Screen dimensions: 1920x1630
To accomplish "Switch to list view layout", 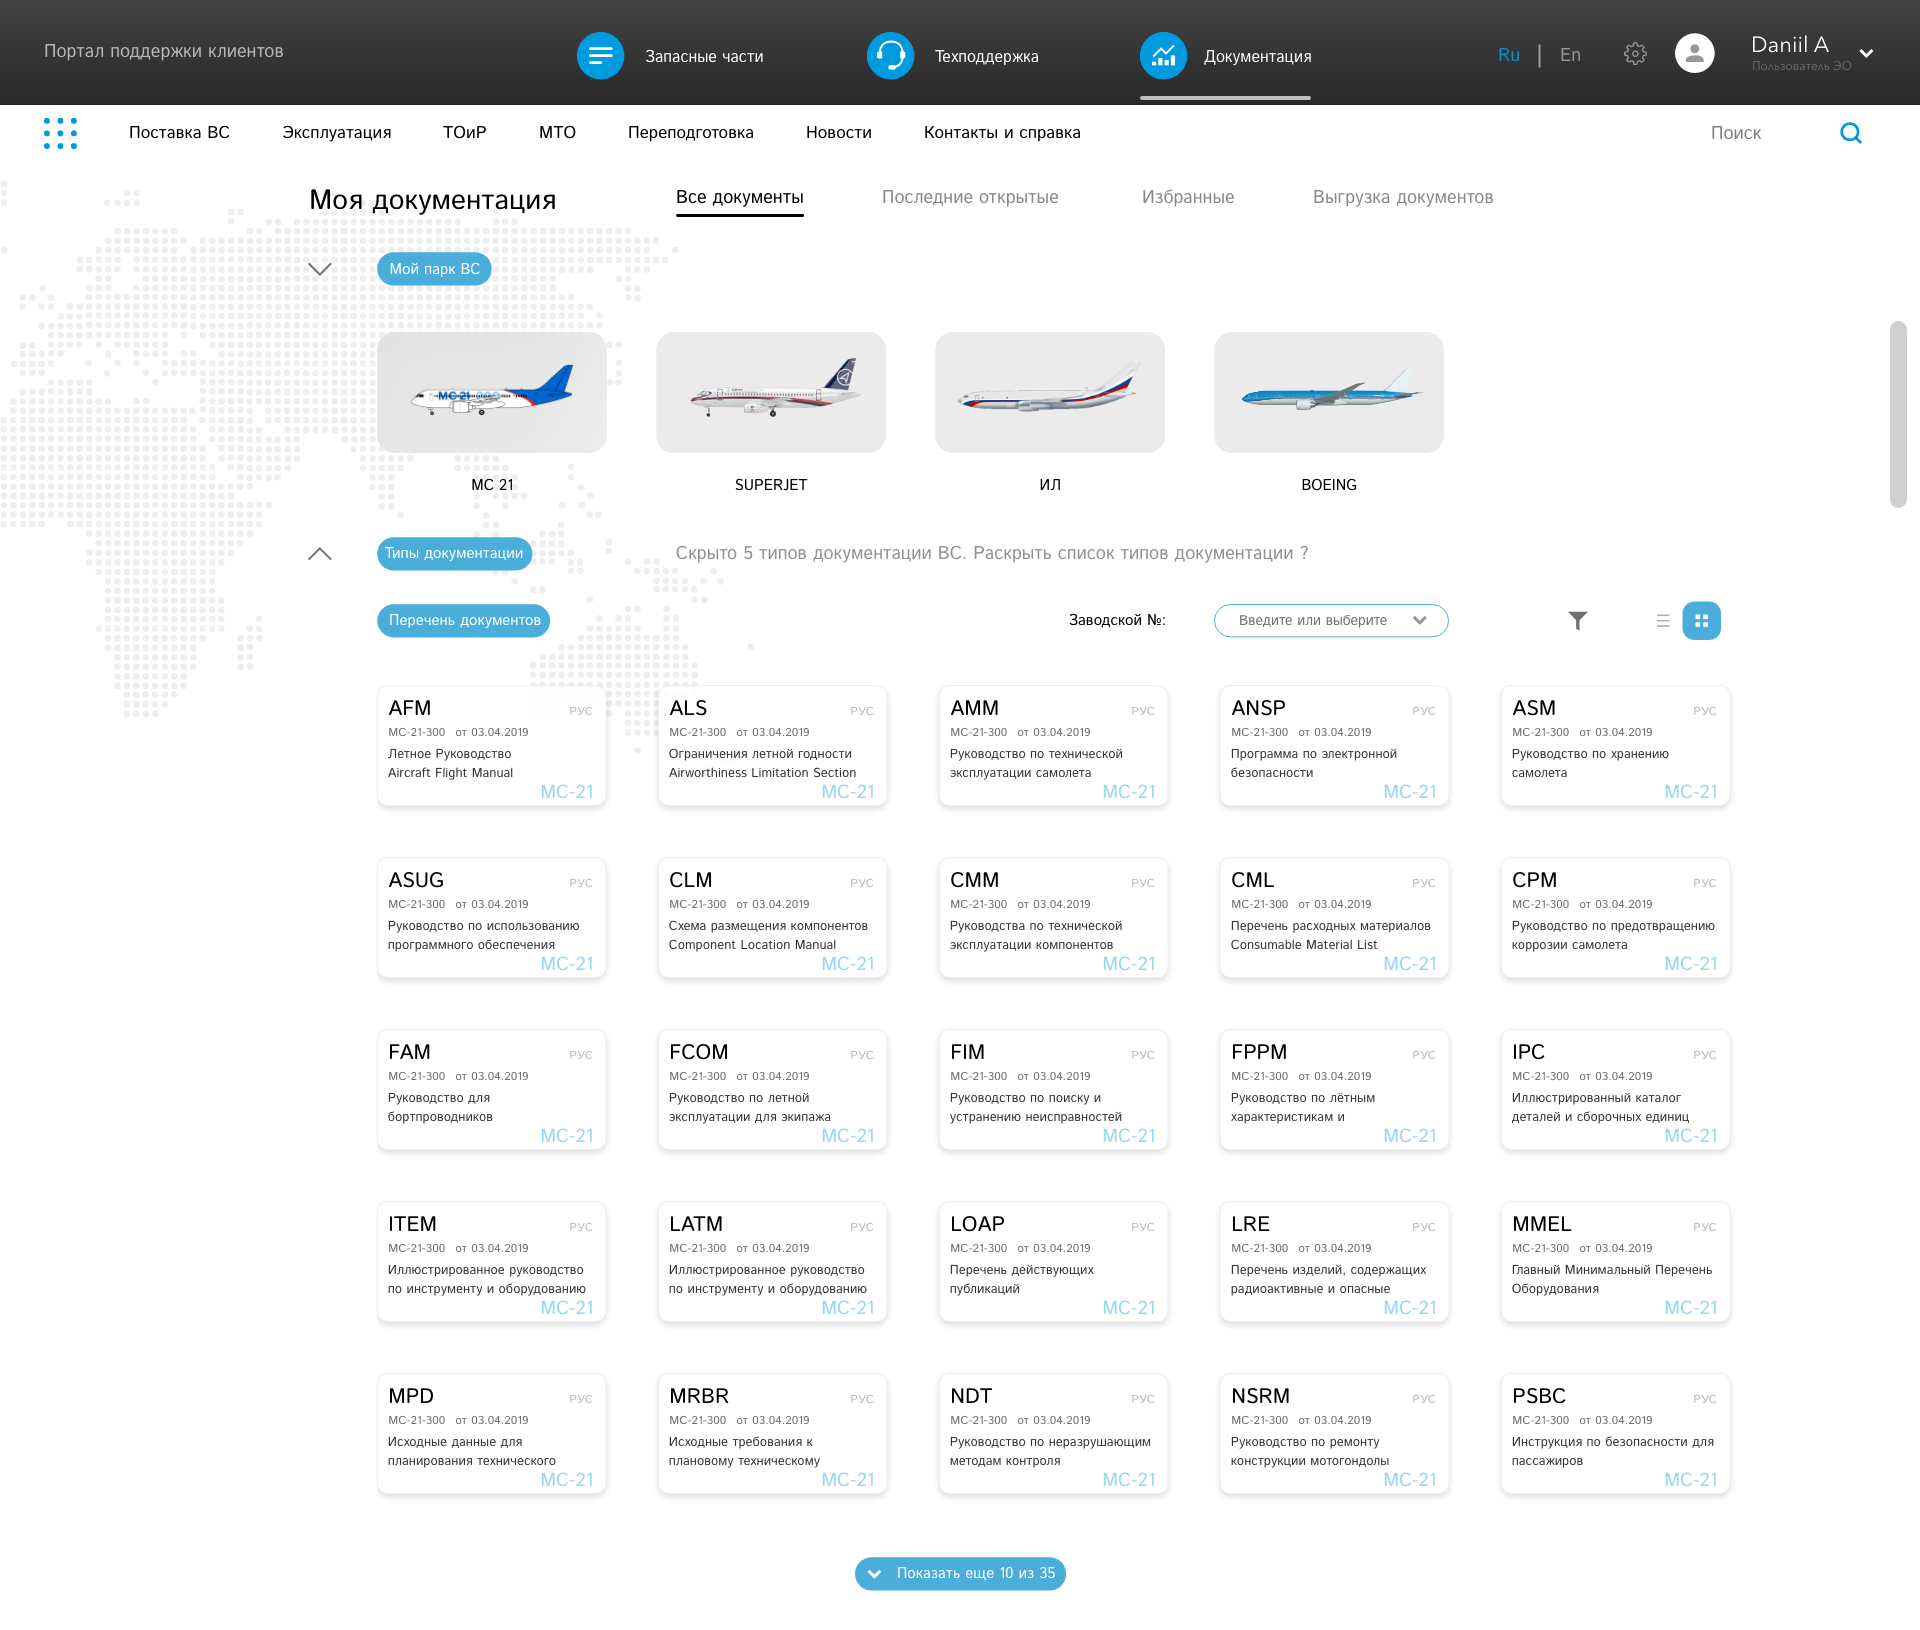I will [1663, 621].
